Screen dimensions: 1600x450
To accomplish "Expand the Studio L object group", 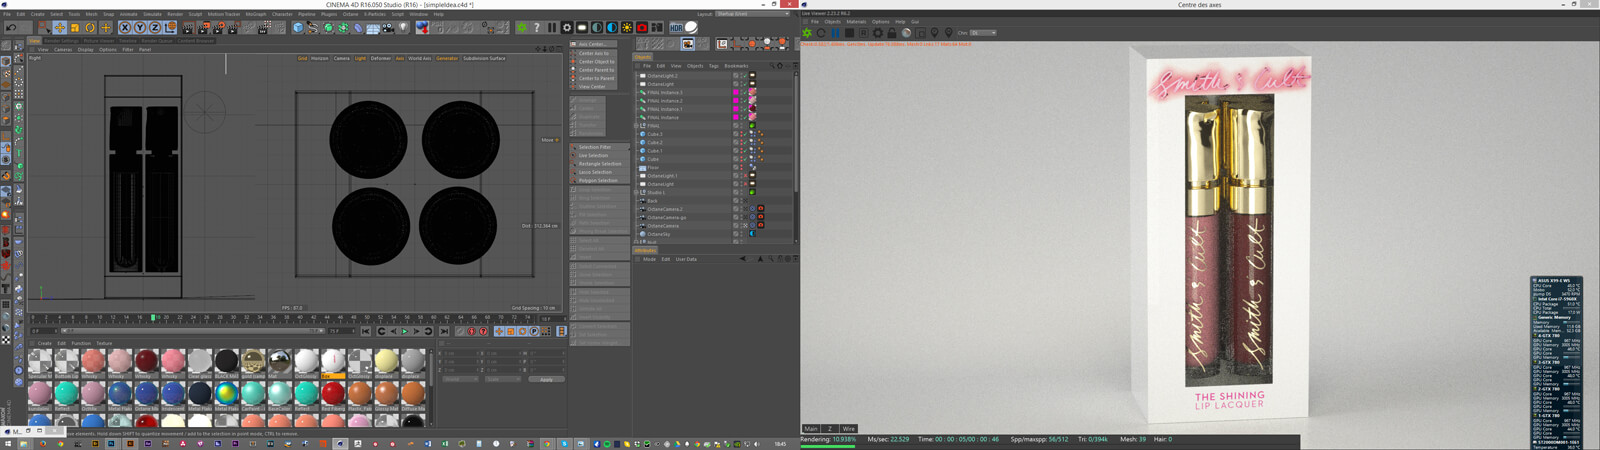I will pos(636,192).
